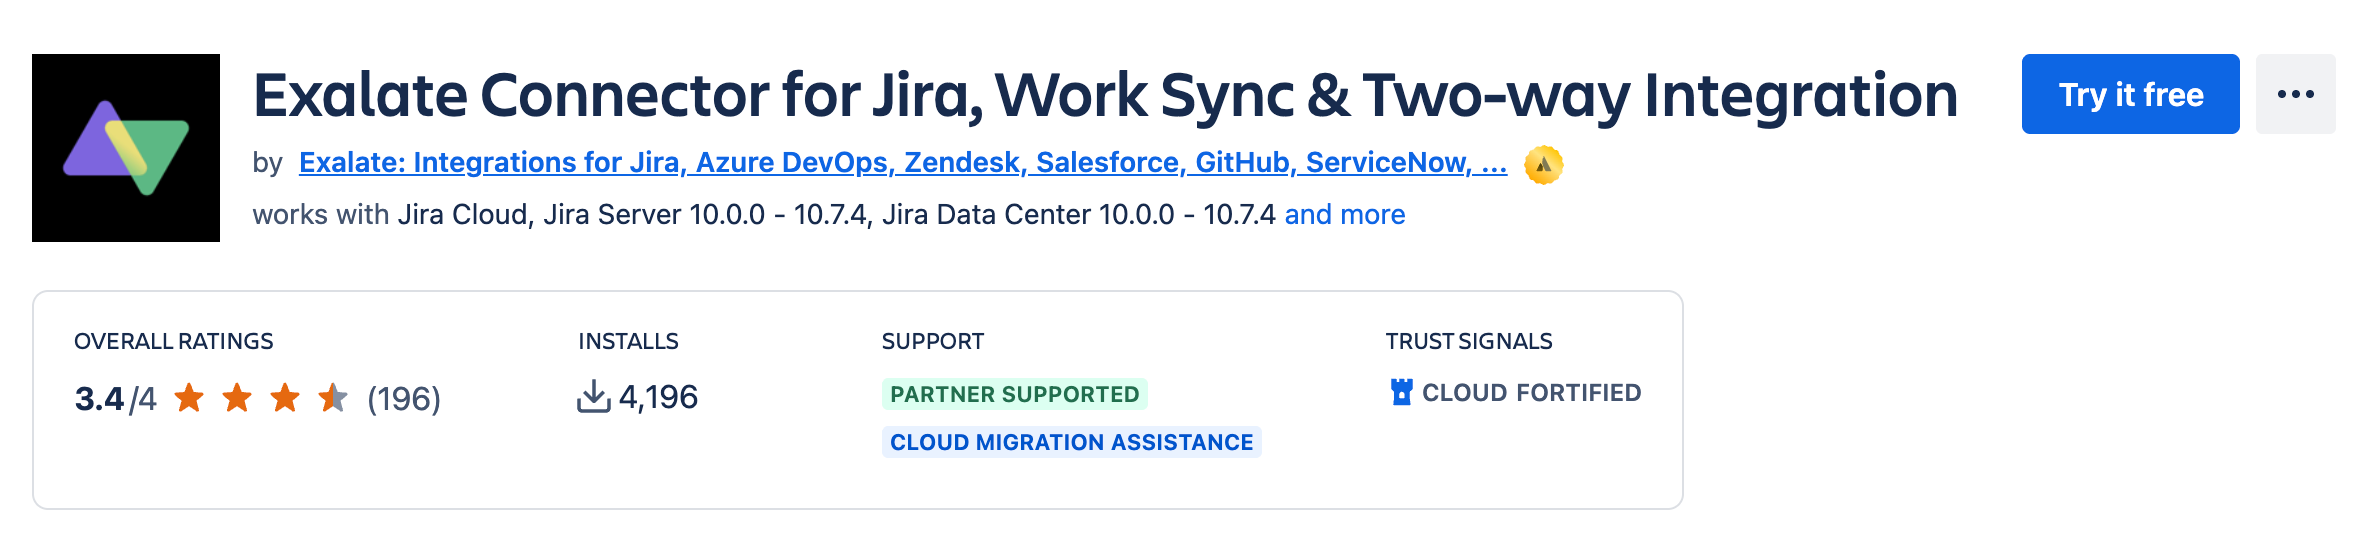Screen dimensions: 2366x560
Task: Expand compatibility with the 'and more' link
Action: pos(1344,214)
